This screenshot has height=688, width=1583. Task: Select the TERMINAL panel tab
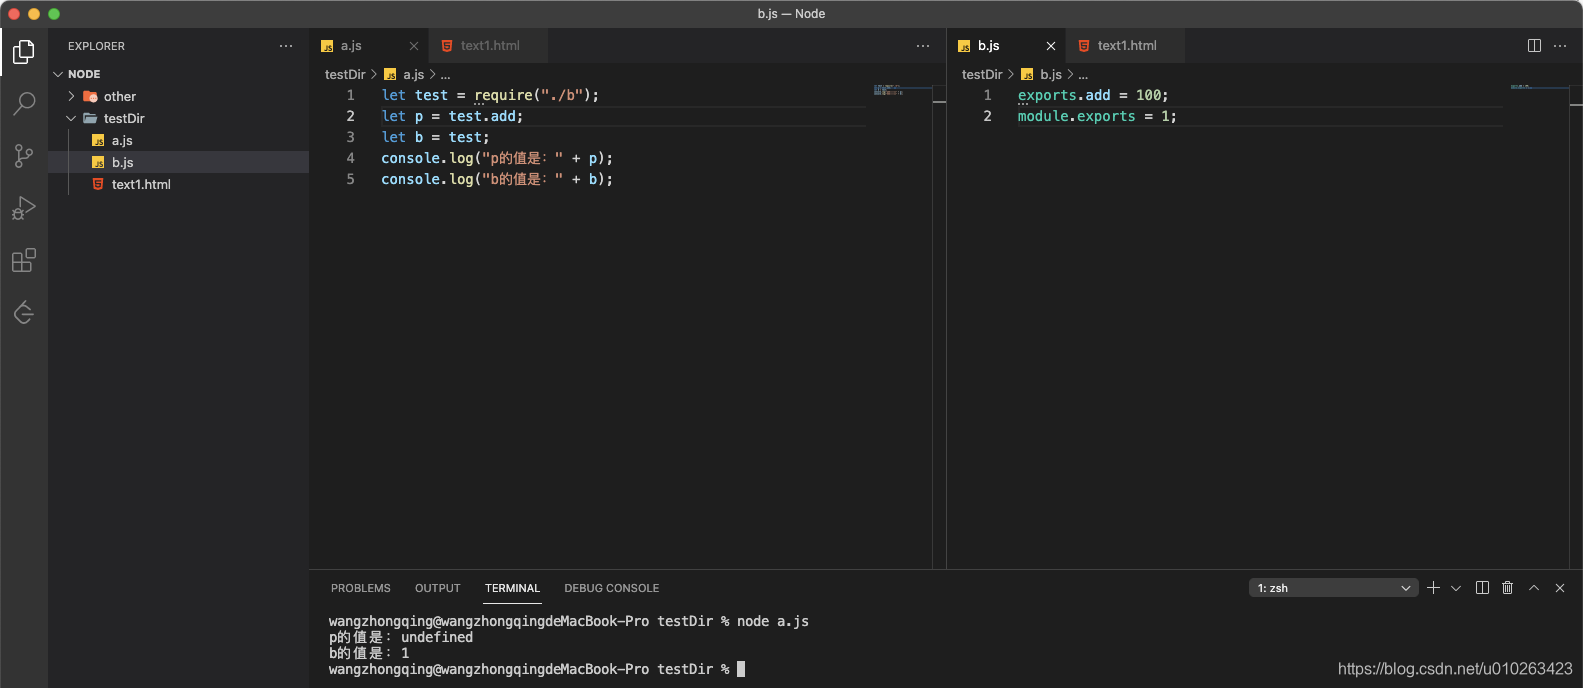[x=513, y=588]
